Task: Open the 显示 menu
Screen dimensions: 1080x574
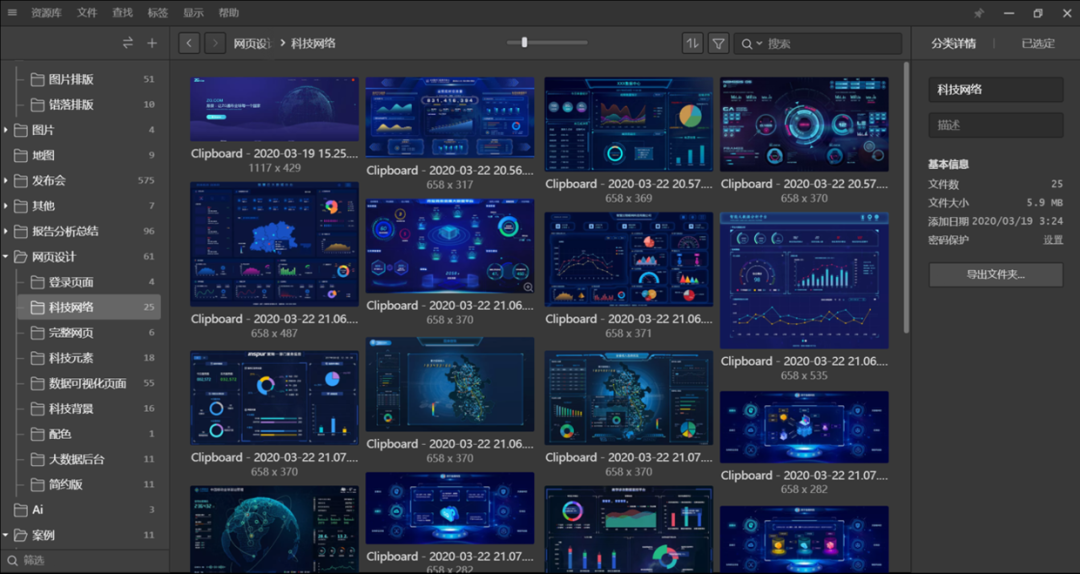Action: tap(194, 13)
